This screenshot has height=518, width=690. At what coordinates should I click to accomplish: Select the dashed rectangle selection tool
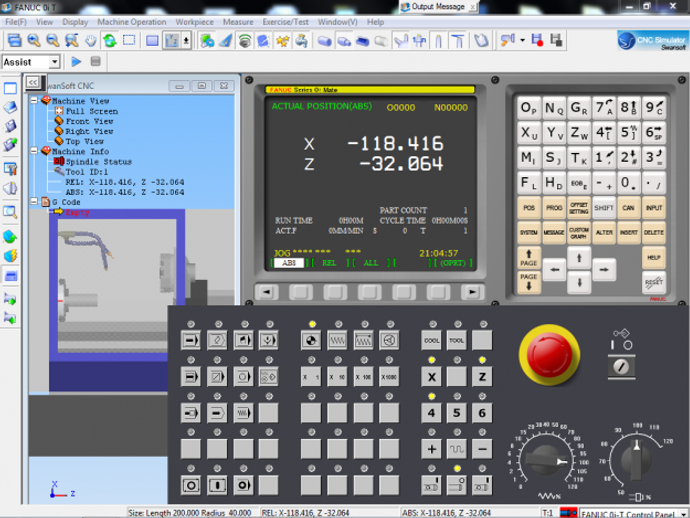pyautogui.click(x=129, y=40)
